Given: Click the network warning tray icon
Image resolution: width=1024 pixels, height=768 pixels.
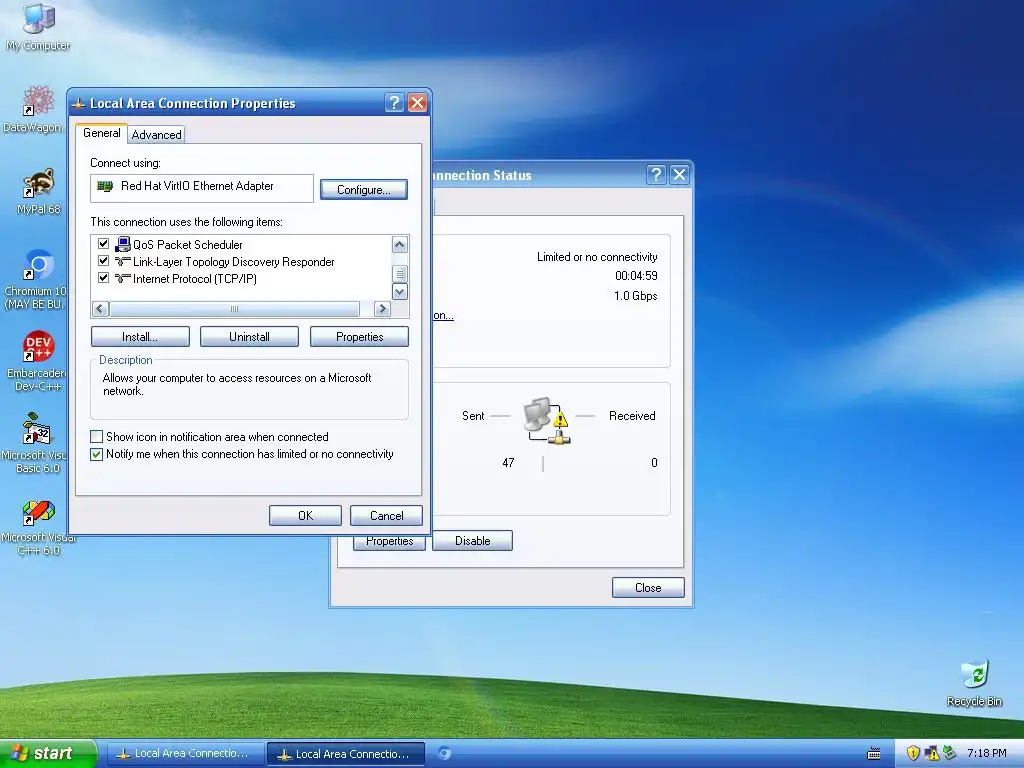Looking at the screenshot, I should 932,753.
